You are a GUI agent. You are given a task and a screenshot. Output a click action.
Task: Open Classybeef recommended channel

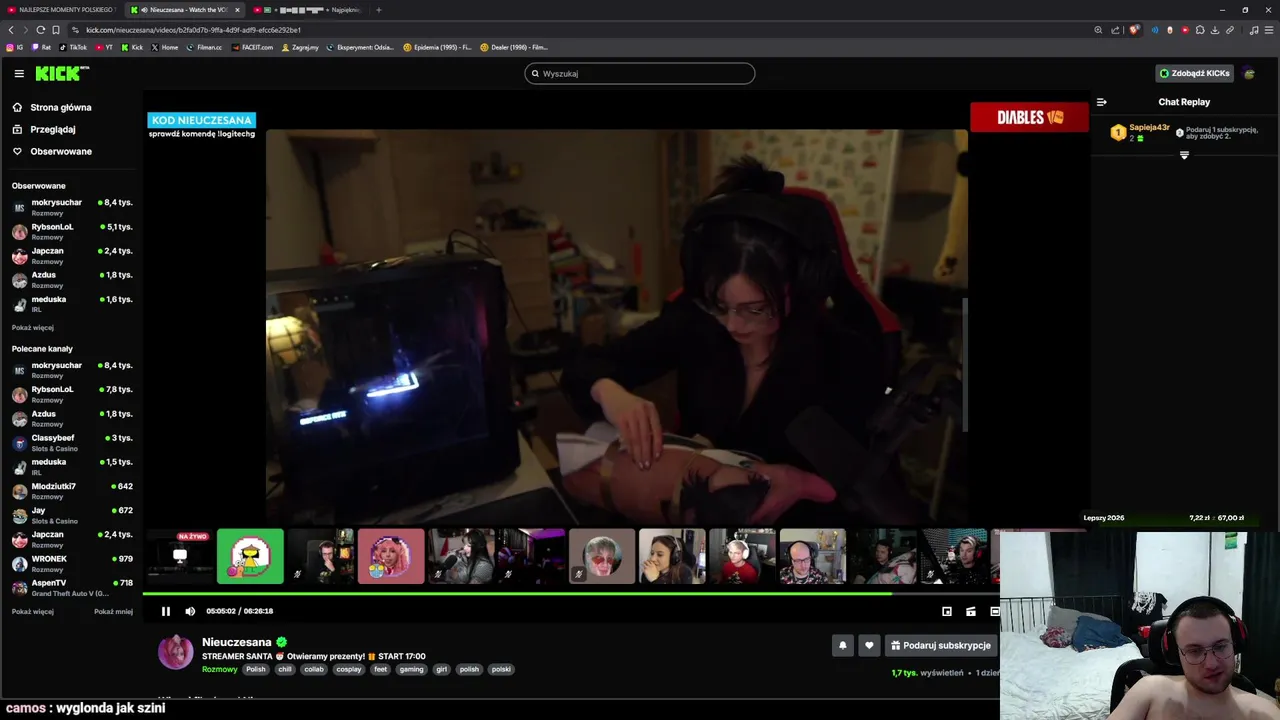72,442
